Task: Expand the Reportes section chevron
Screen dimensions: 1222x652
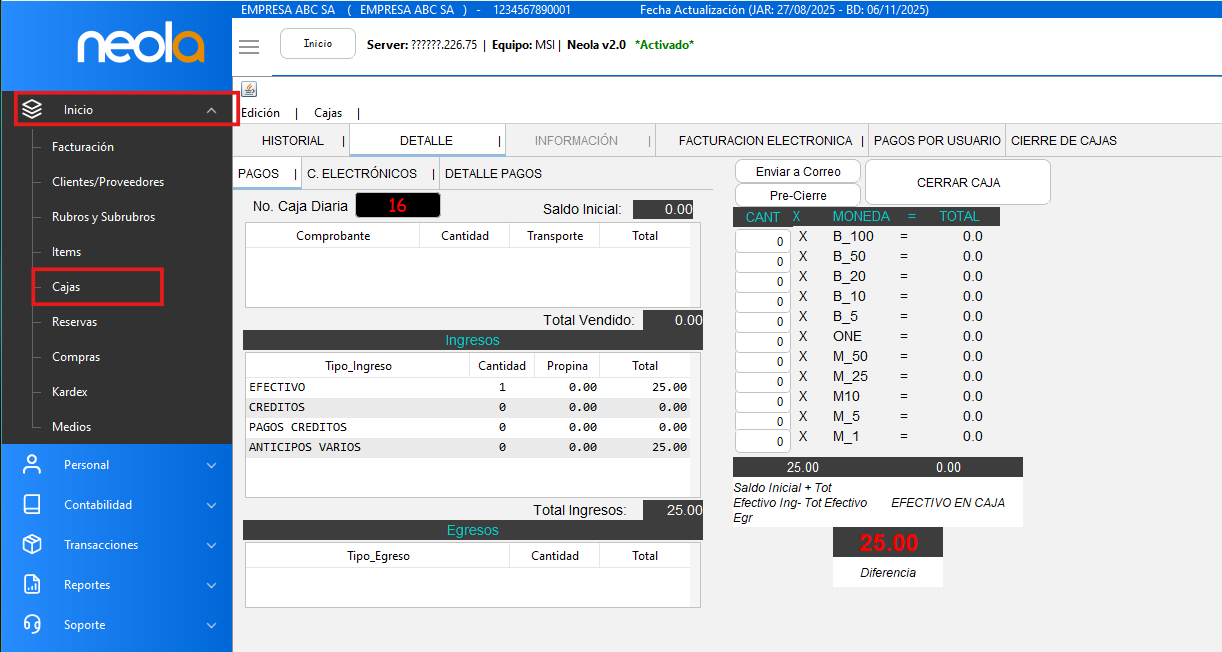Action: [211, 585]
